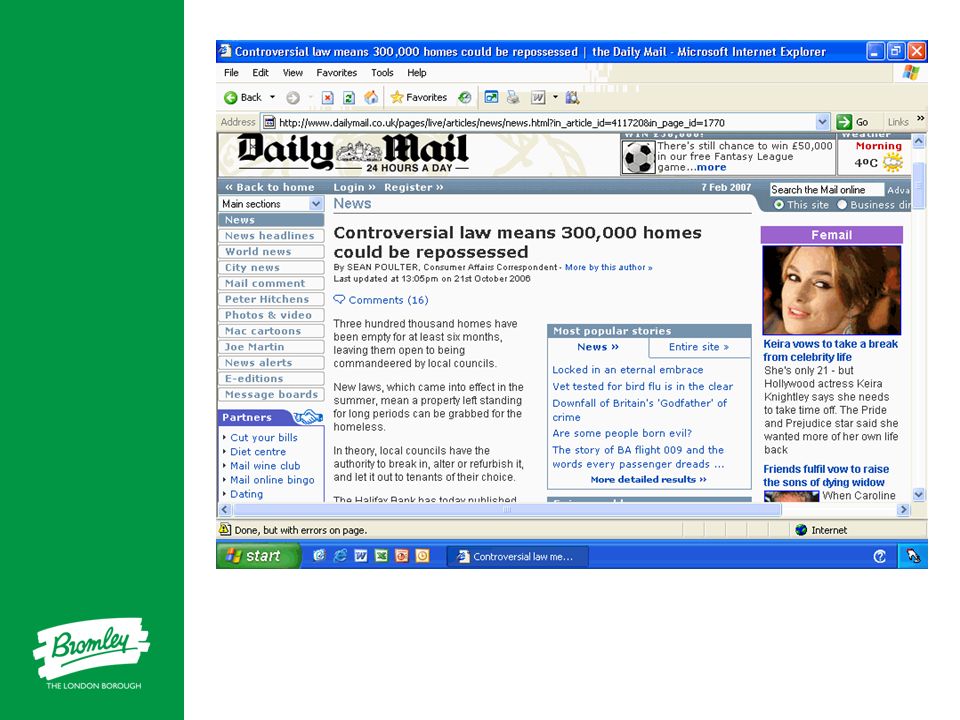This screenshot has height=720, width=960.
Task: Open the Home page icon
Action: tap(371, 97)
